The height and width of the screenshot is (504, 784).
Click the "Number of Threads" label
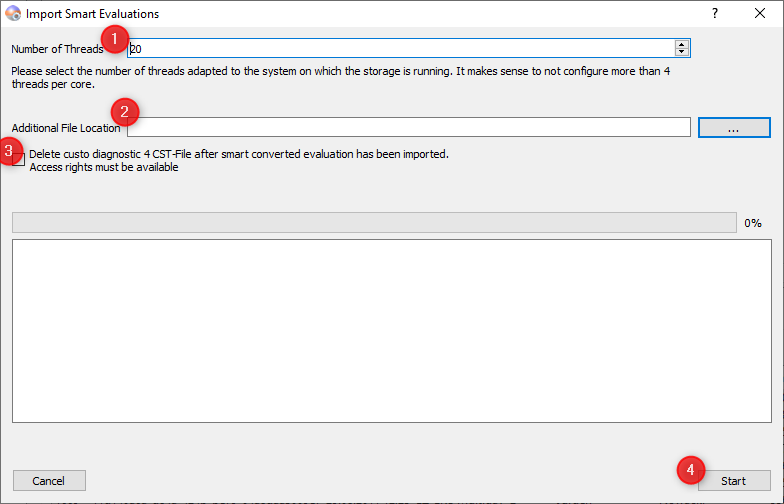tap(57, 49)
